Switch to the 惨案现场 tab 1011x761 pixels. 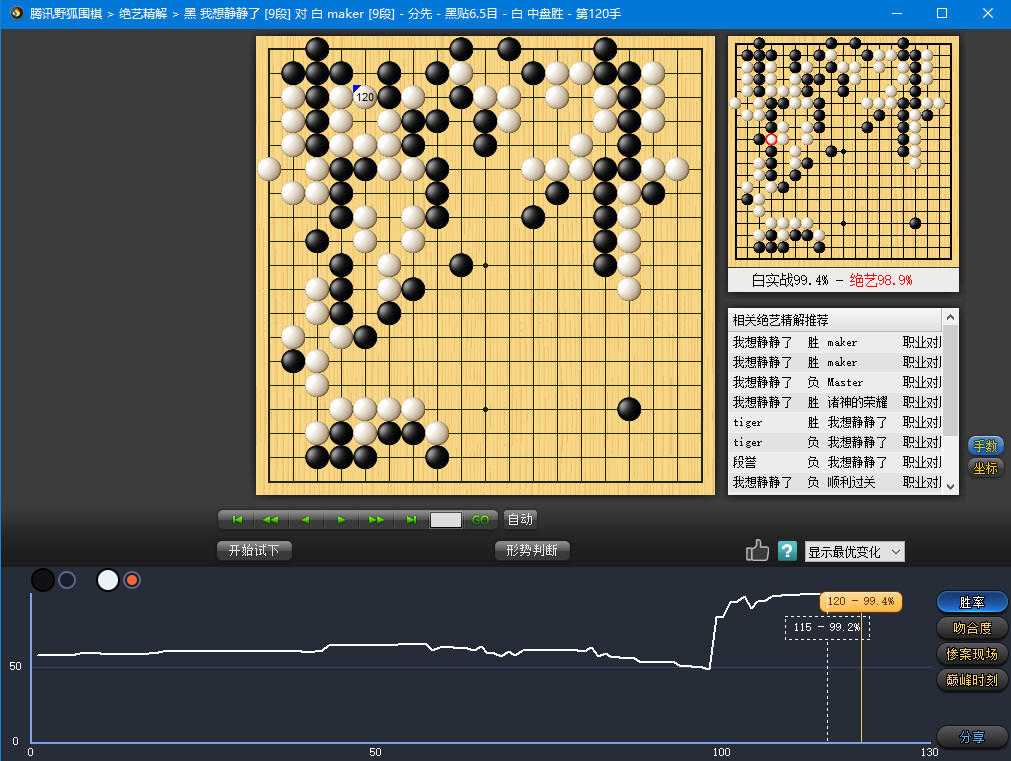coord(972,654)
